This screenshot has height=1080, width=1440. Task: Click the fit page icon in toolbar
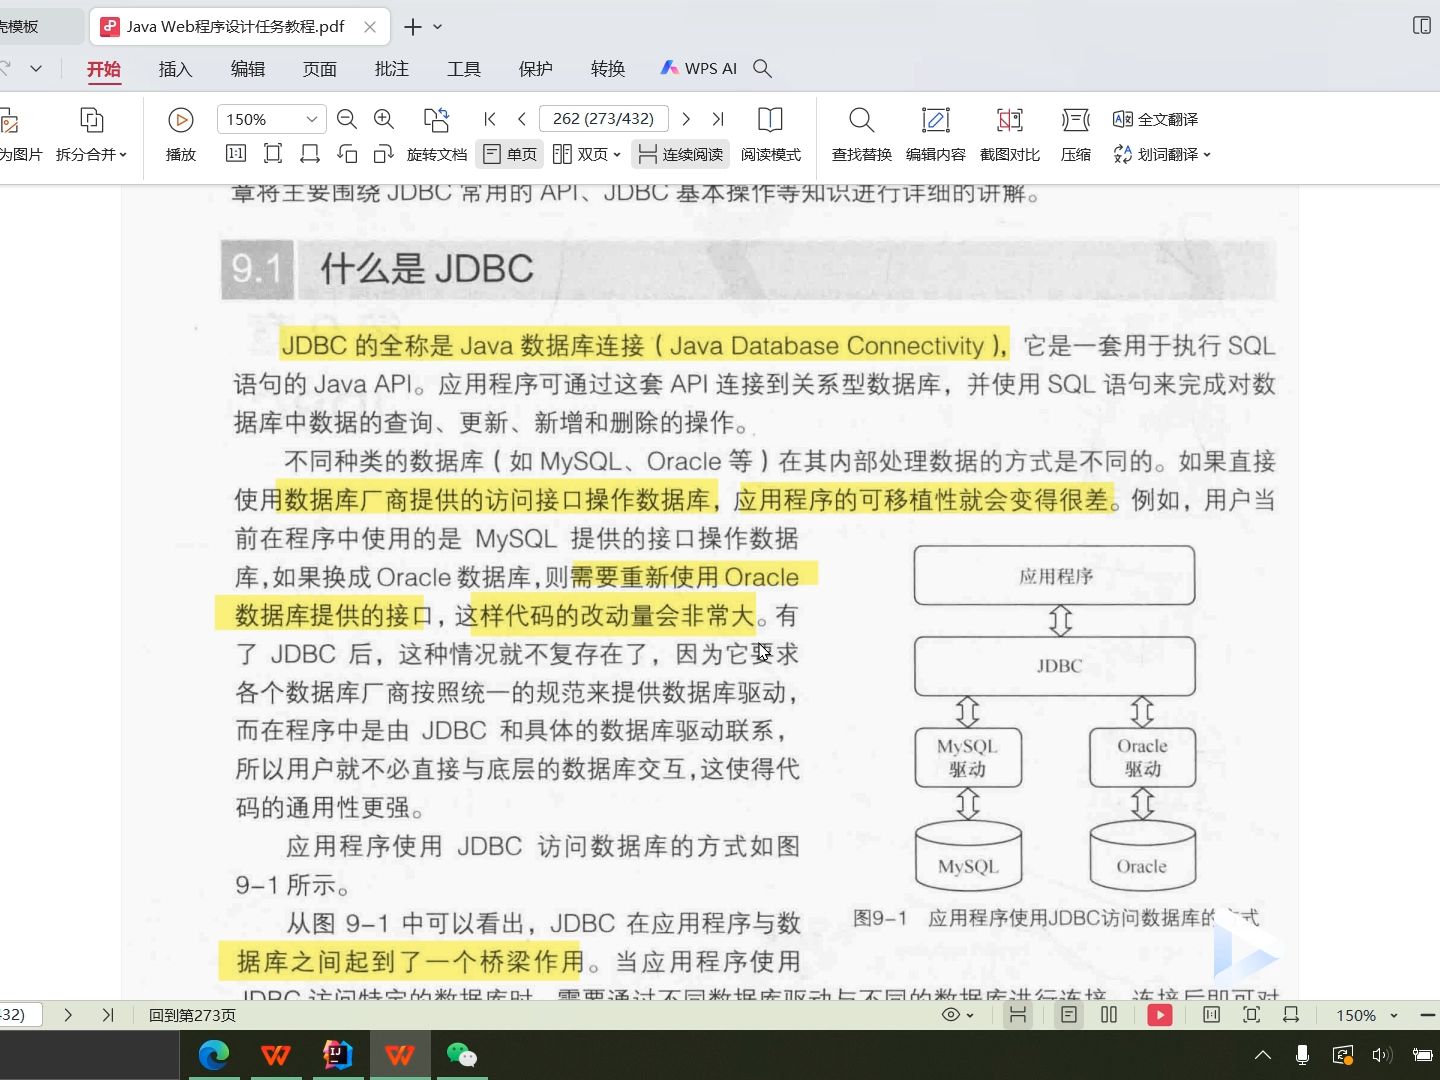(x=273, y=154)
